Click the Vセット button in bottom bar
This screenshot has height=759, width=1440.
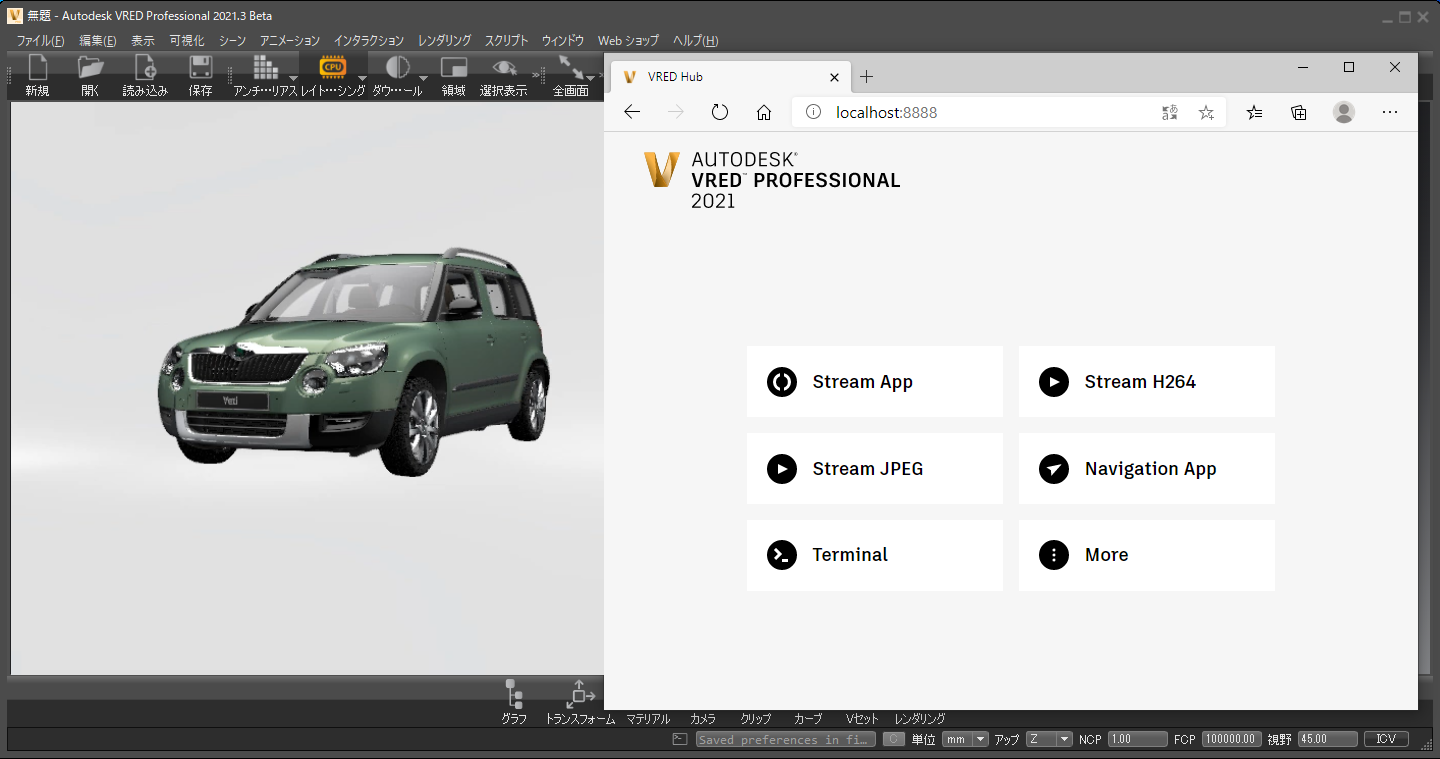862,719
